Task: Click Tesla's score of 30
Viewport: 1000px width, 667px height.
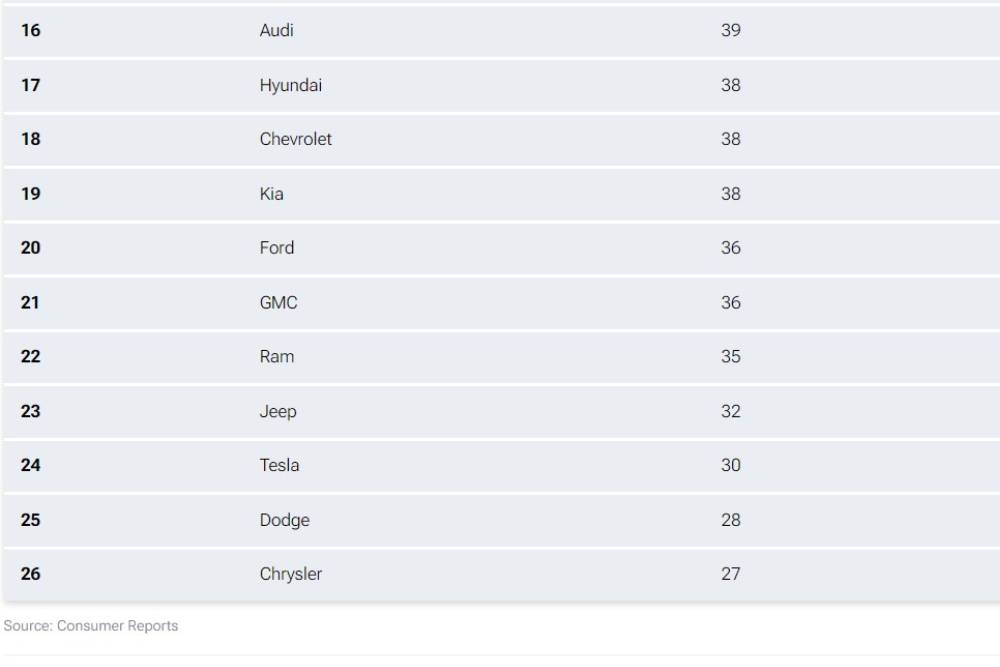Action: point(731,466)
